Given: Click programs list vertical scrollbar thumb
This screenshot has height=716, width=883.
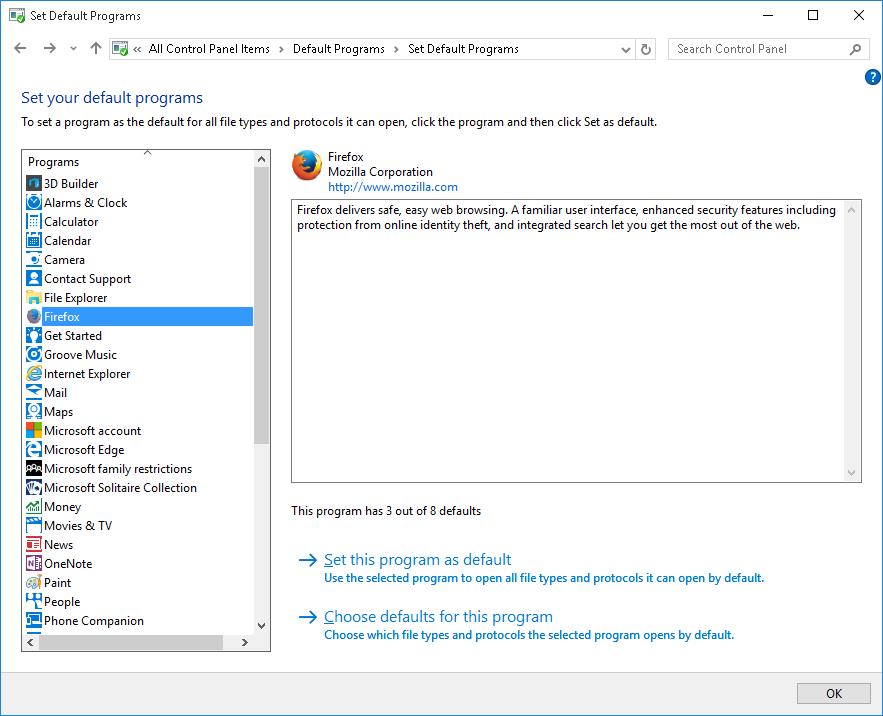Looking at the screenshot, I should pyautogui.click(x=261, y=305).
